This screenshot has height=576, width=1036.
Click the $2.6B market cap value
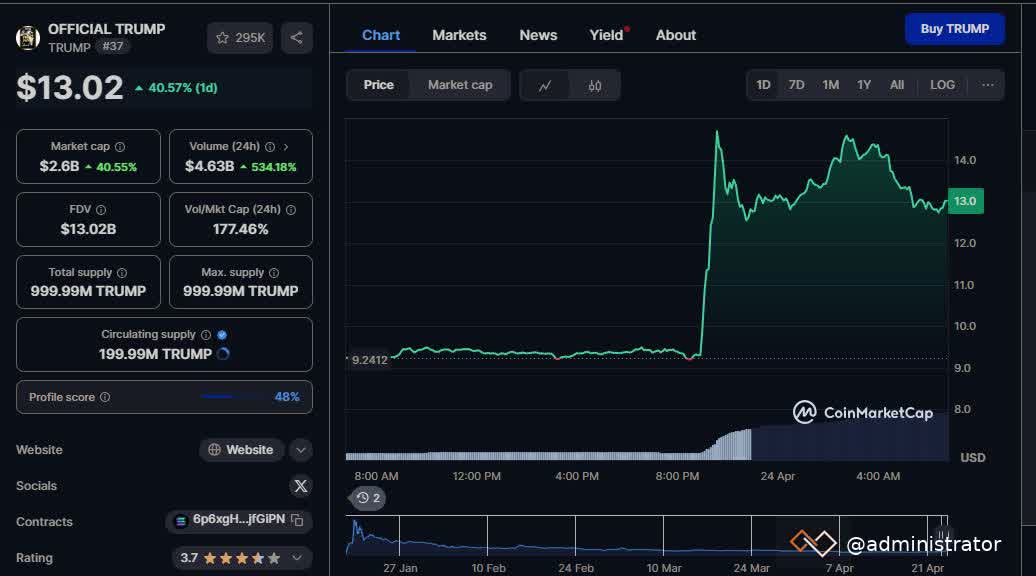tap(59, 166)
